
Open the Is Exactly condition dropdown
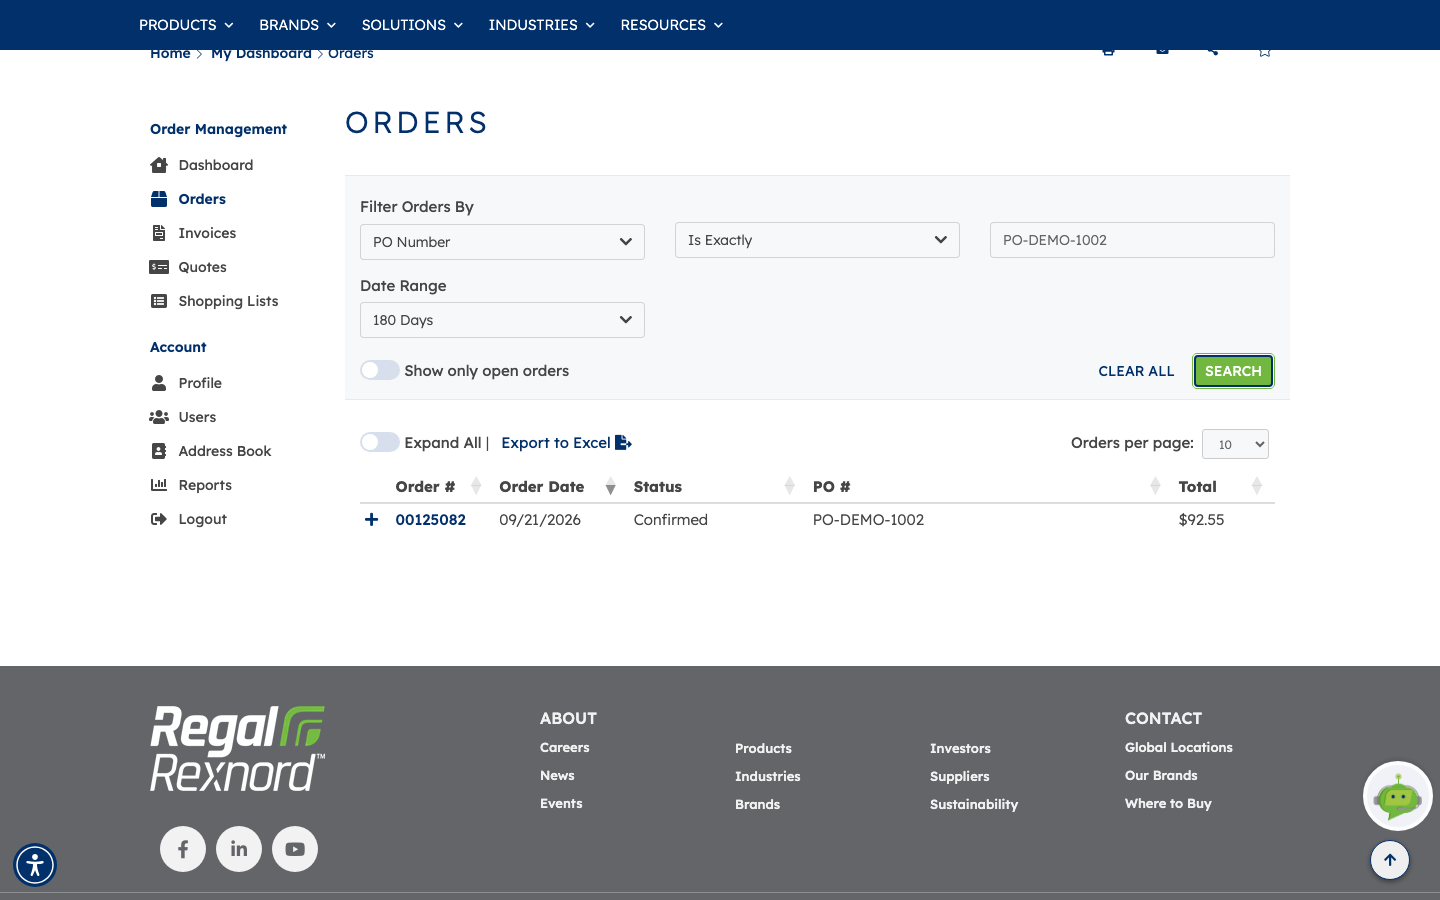point(817,240)
